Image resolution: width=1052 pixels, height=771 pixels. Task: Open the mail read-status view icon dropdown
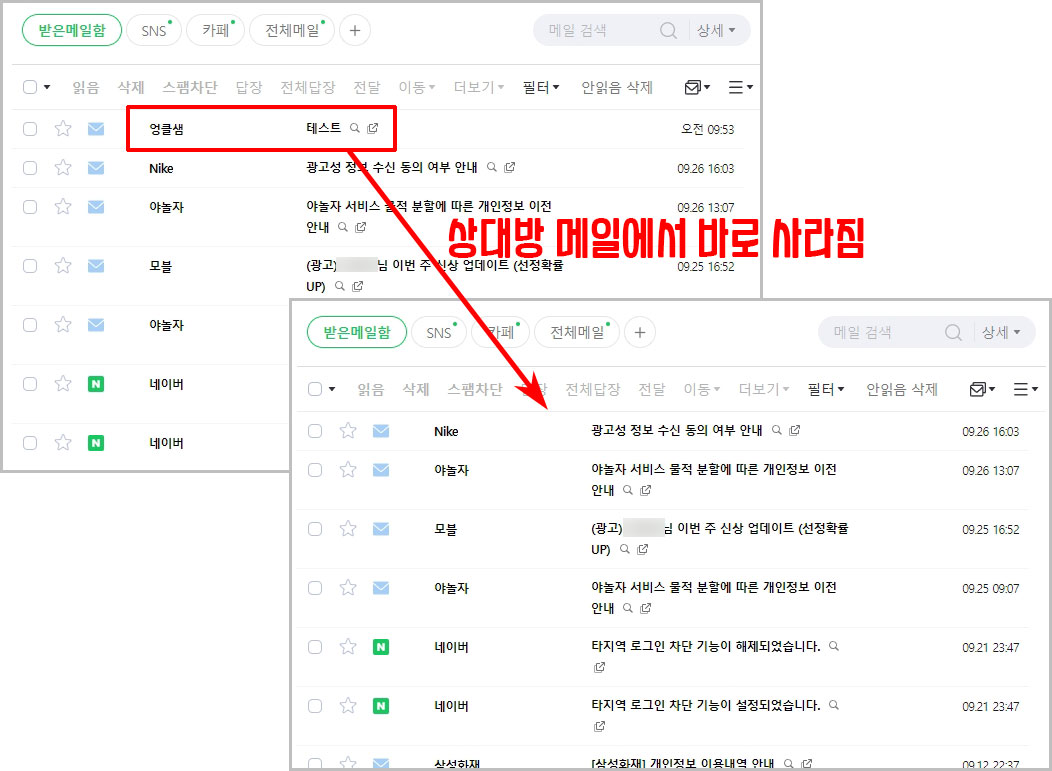695,87
